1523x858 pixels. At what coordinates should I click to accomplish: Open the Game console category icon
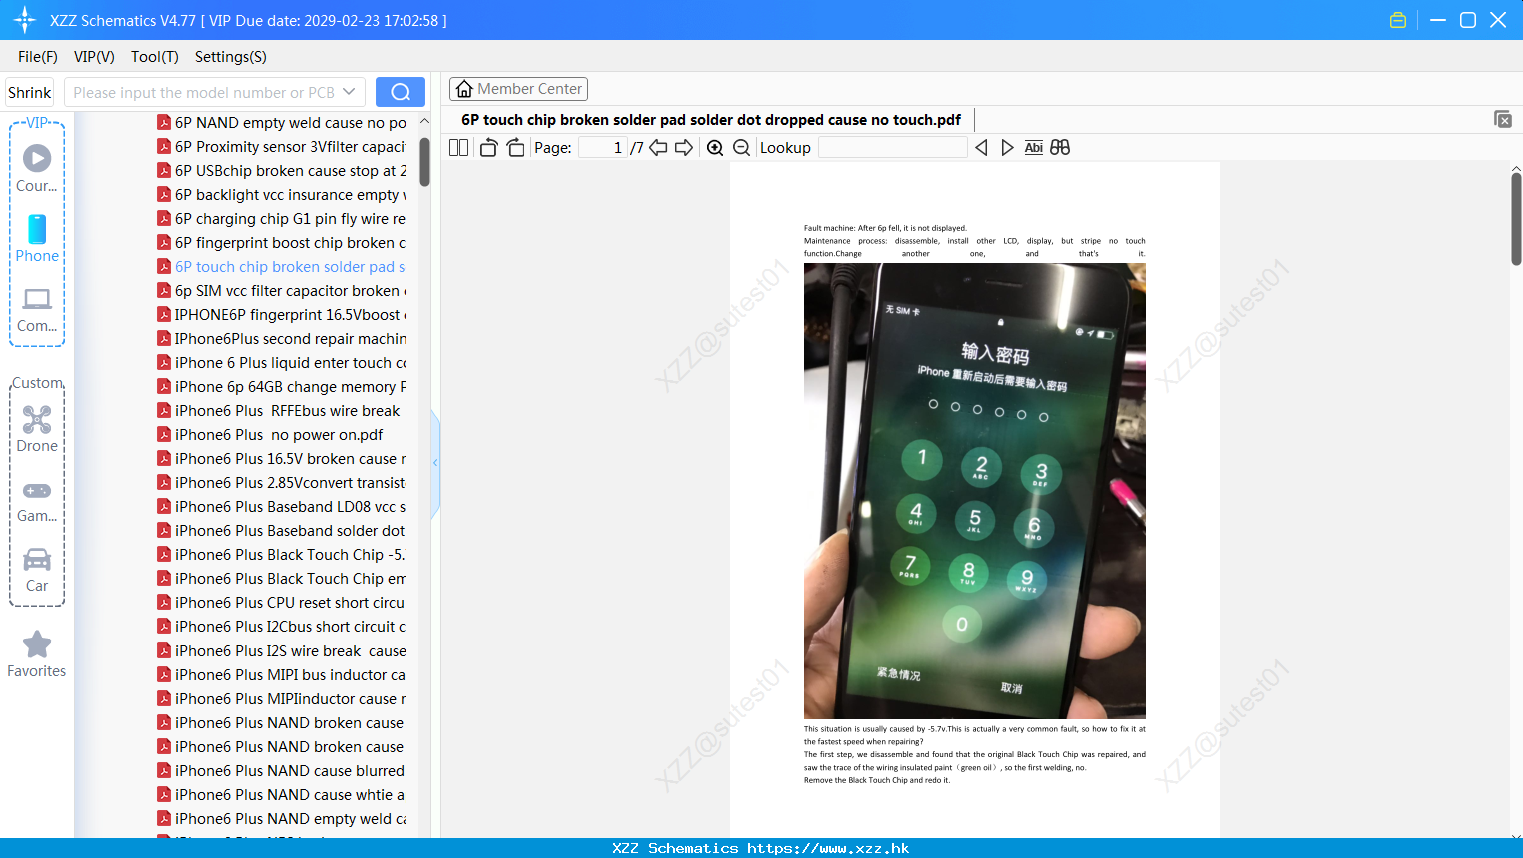37,501
